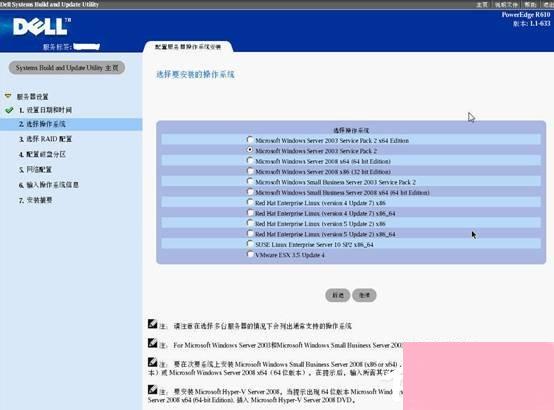Go to step 1 设置日期和时间
This screenshot has height=410, width=554.
tap(46, 110)
